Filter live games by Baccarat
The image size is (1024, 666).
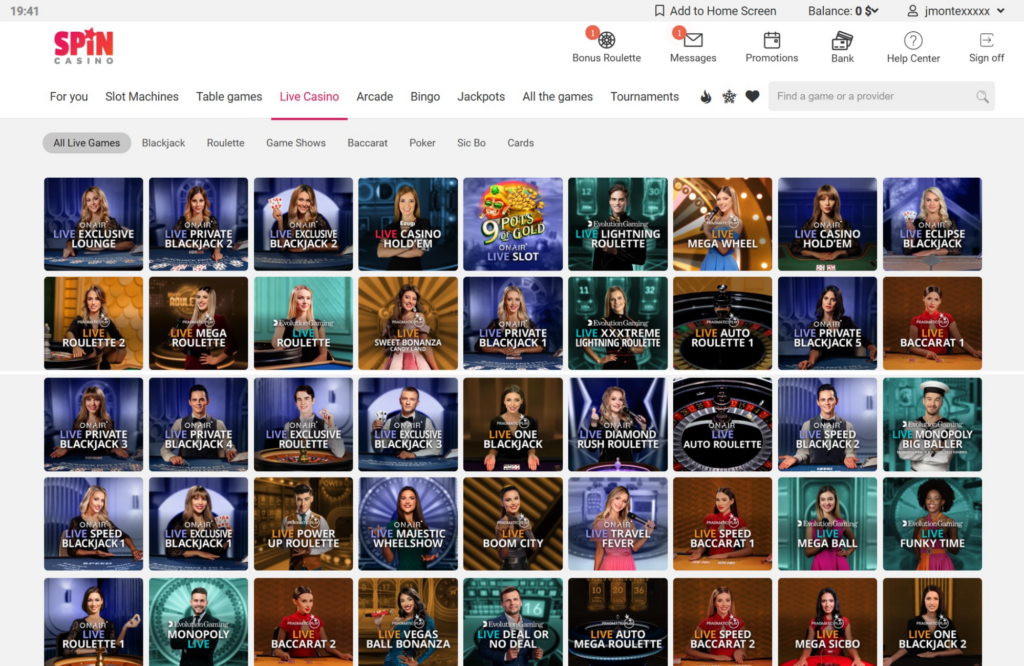tap(367, 143)
